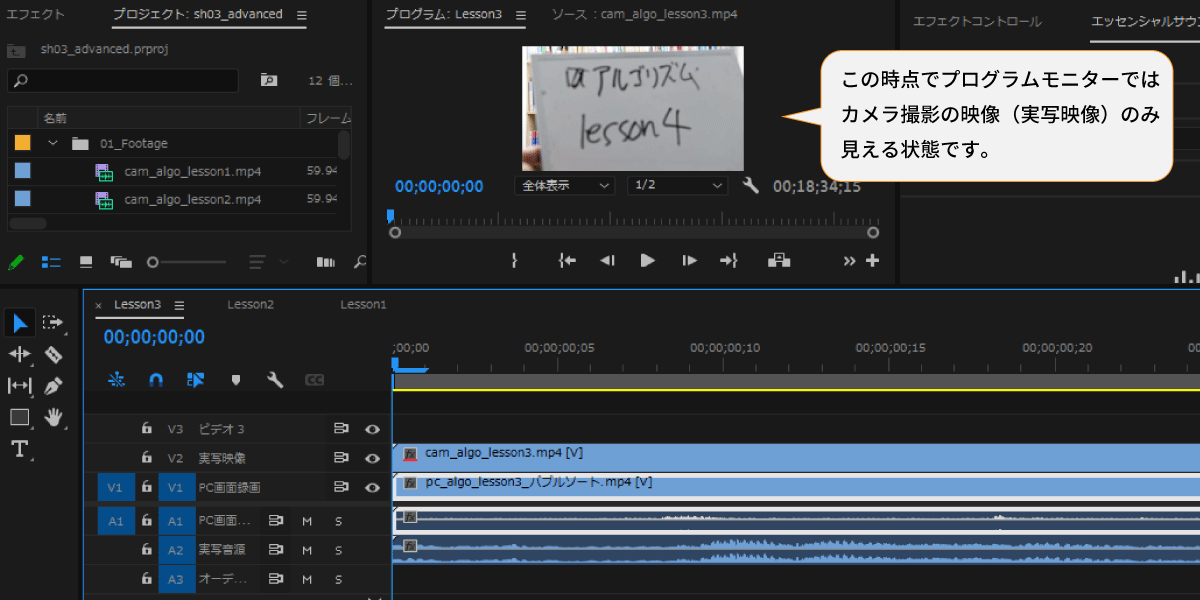Play the Lesson3 program monitor
1200x600 pixels.
647,260
